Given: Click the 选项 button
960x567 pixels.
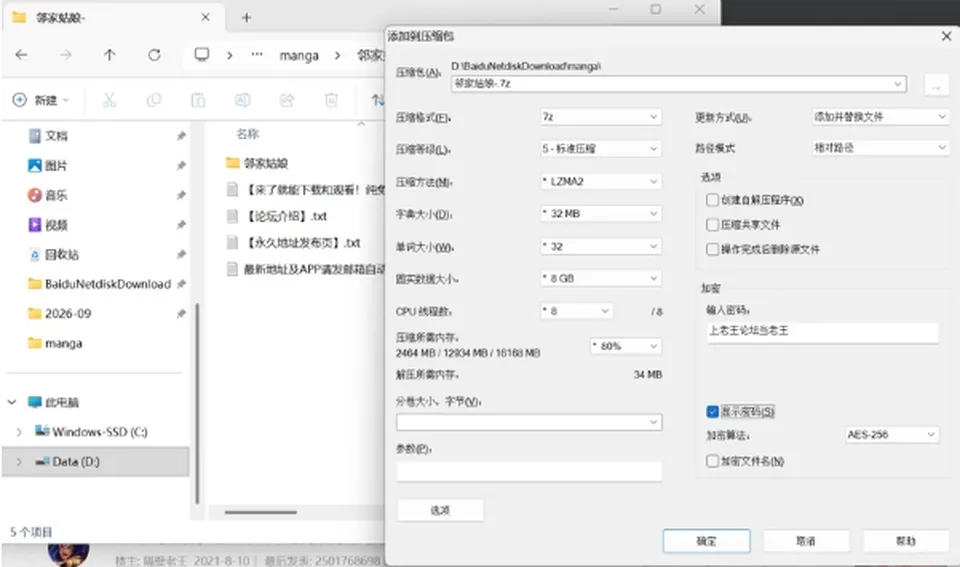Looking at the screenshot, I should coord(440,510).
